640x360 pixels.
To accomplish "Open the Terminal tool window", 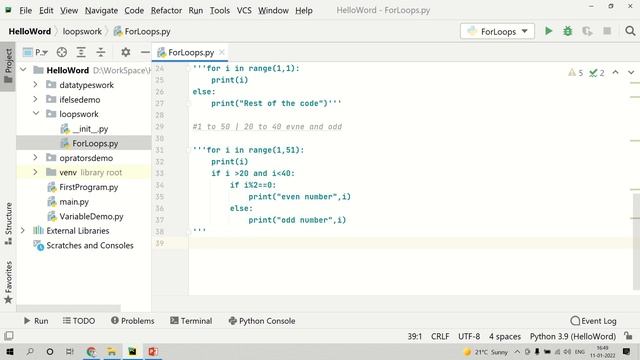I will (x=191, y=321).
